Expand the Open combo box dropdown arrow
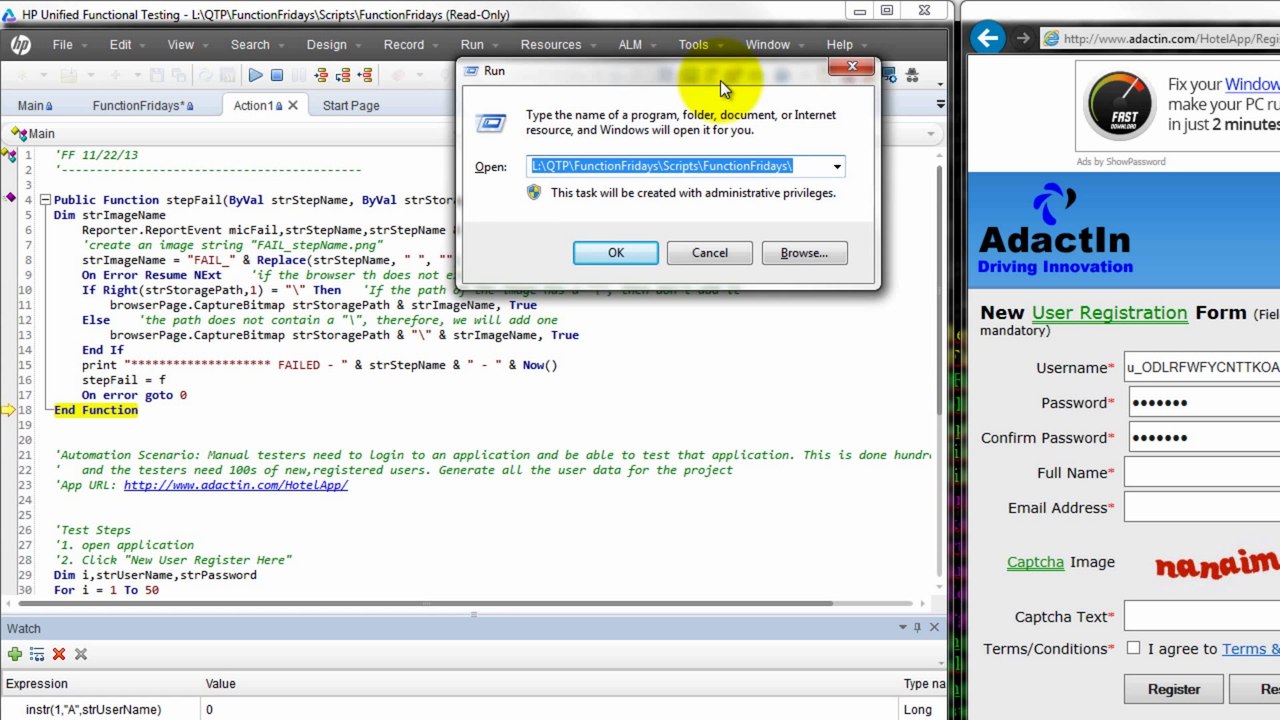This screenshot has width=1280, height=720. (837, 167)
